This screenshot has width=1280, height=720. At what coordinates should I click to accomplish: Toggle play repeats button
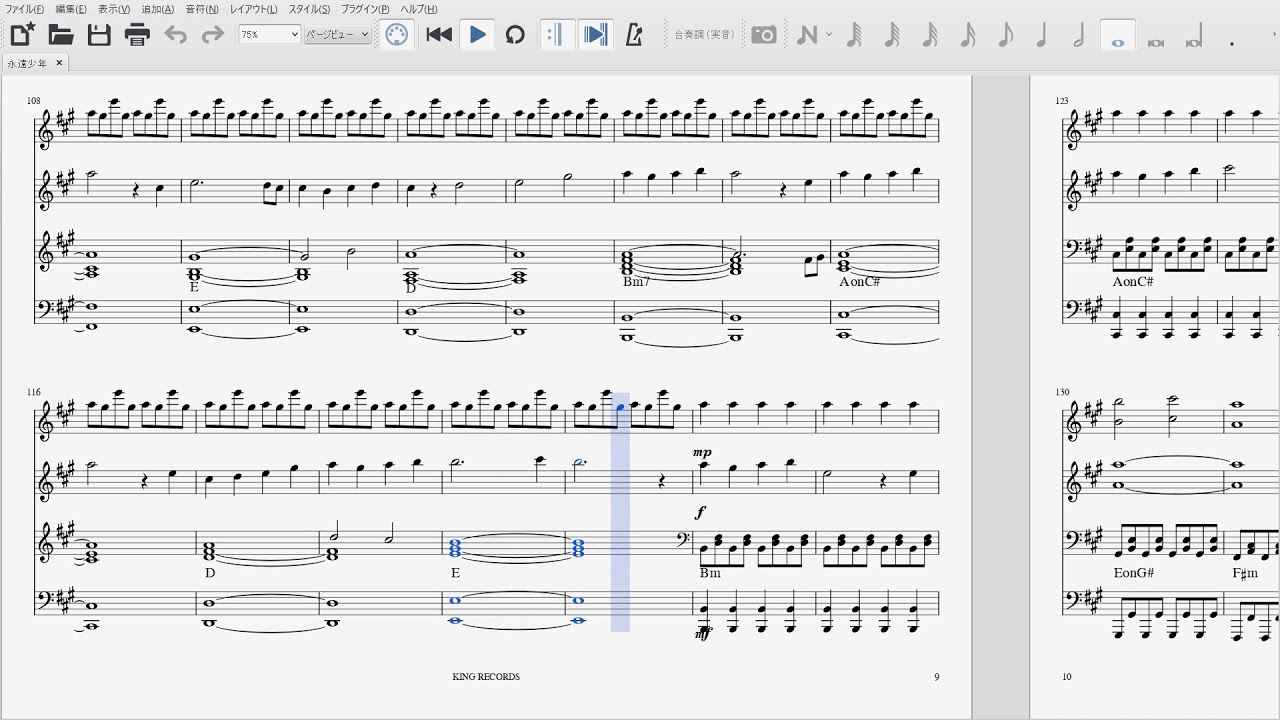[555, 35]
